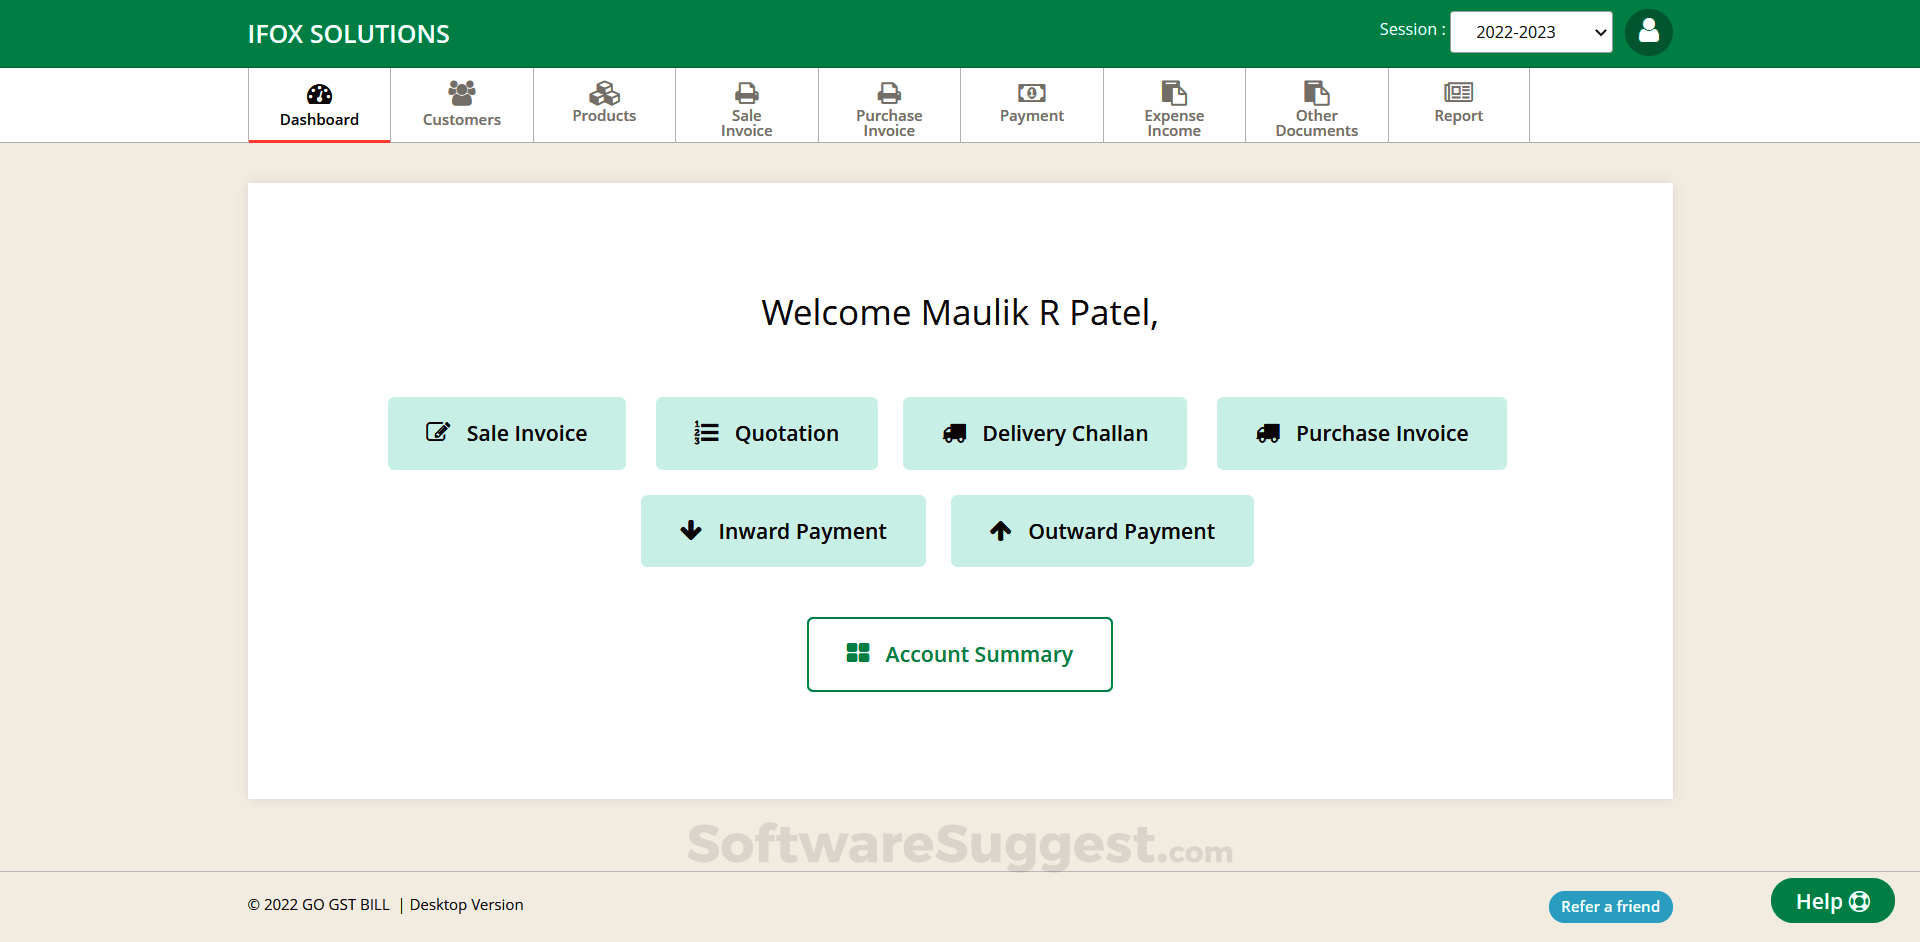Open the Other Documents menu
This screenshot has height=942, width=1920.
[1316, 105]
